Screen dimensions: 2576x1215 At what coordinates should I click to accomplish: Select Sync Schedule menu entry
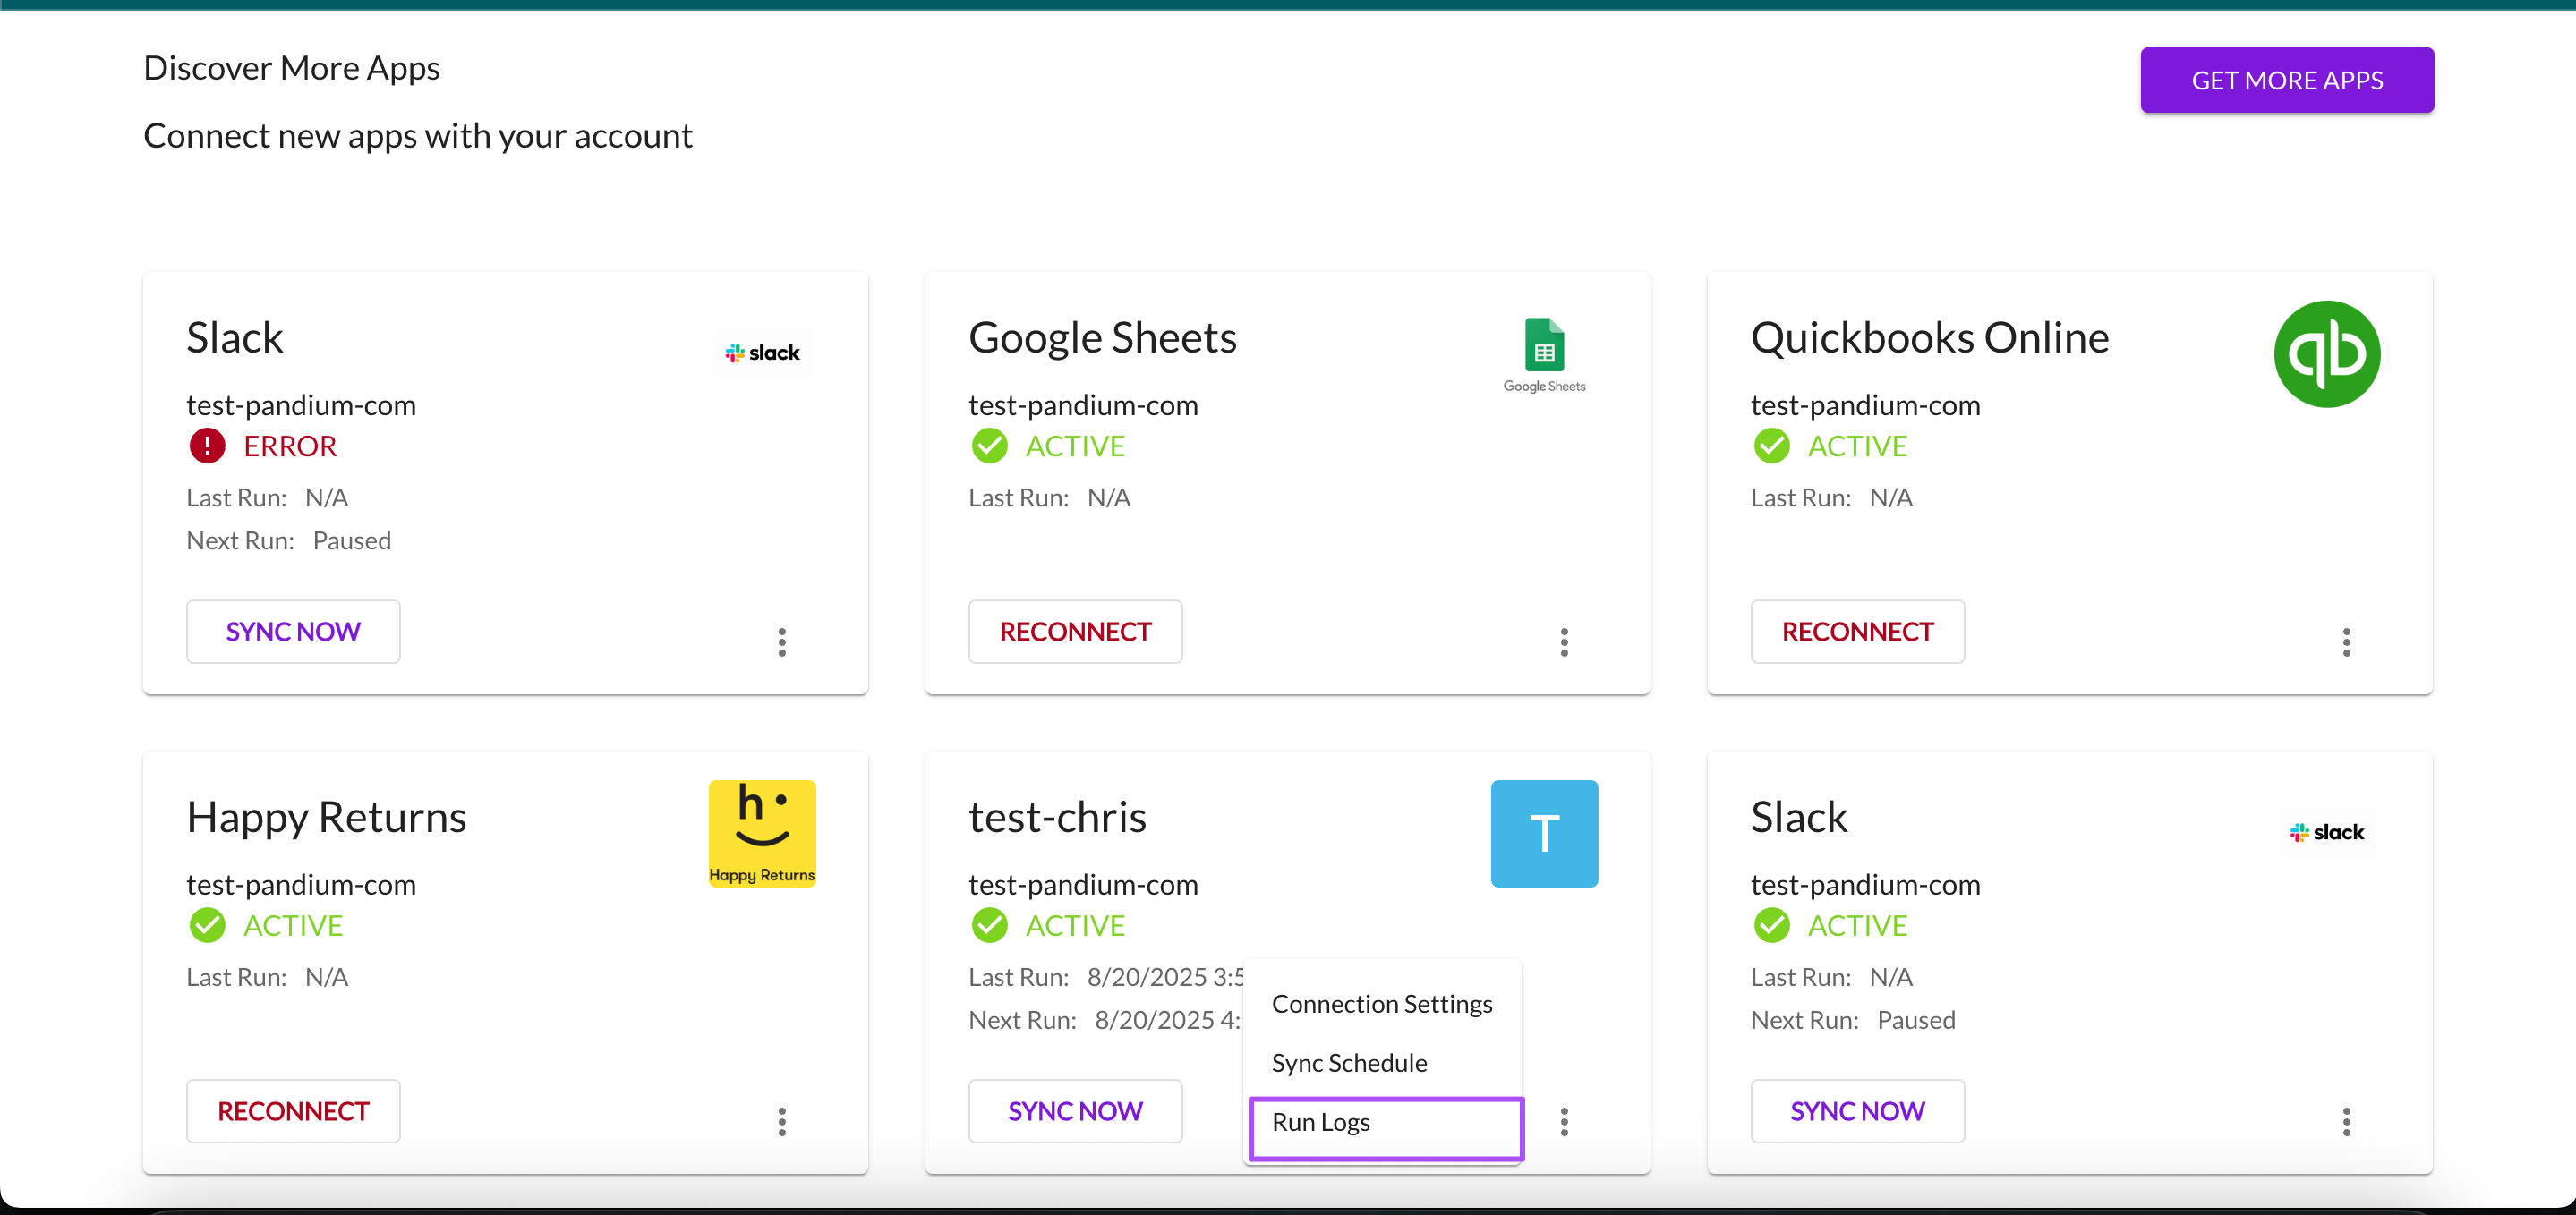1349,1063
